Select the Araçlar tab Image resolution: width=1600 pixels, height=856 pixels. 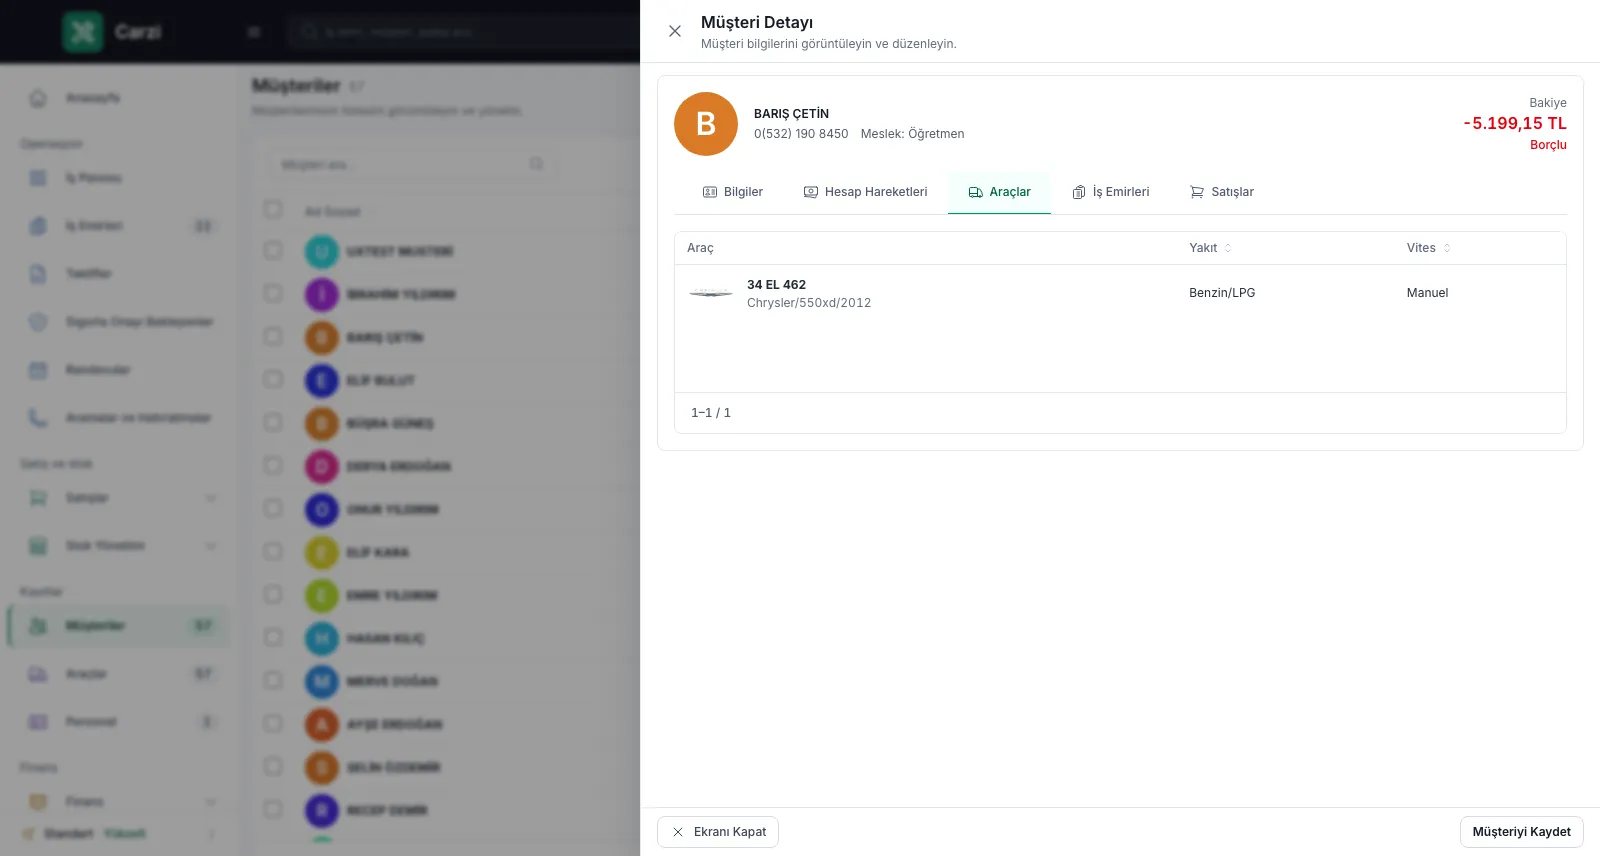(999, 192)
